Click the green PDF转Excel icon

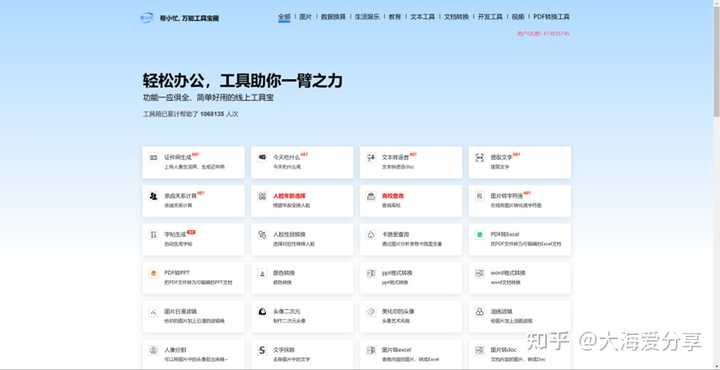pos(479,235)
